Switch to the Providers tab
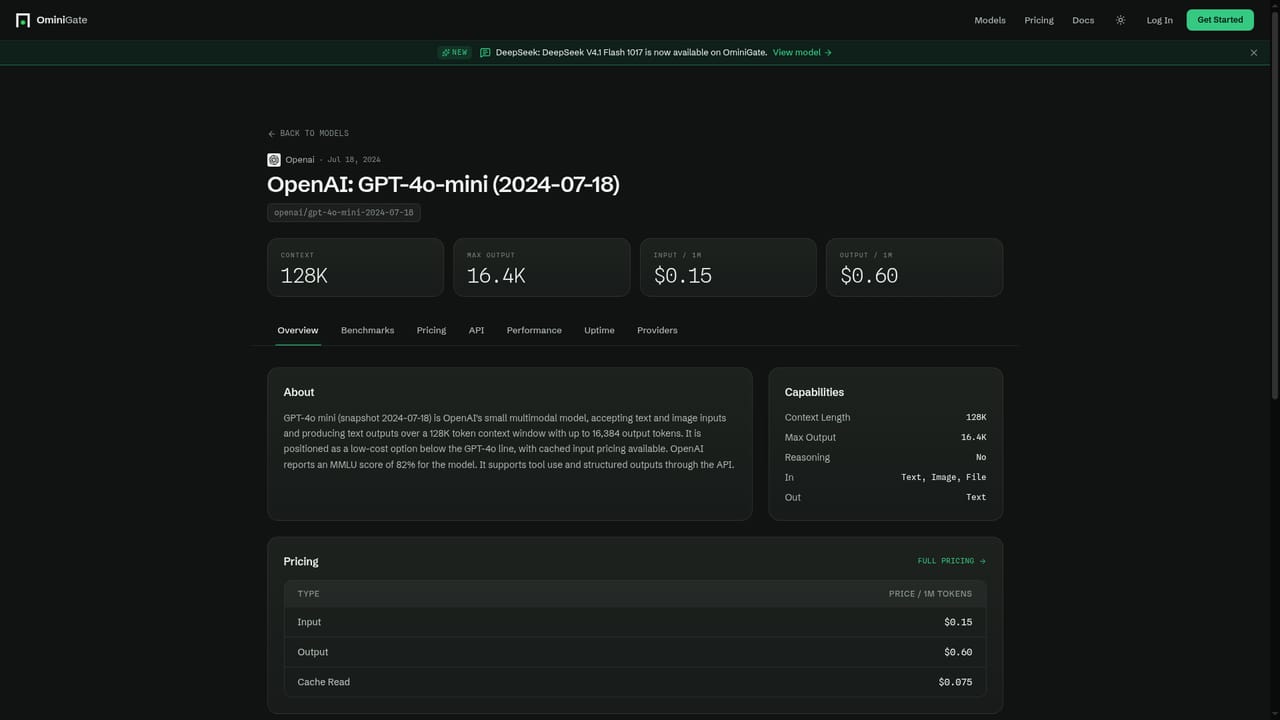The width and height of the screenshot is (1280, 720). click(x=657, y=330)
